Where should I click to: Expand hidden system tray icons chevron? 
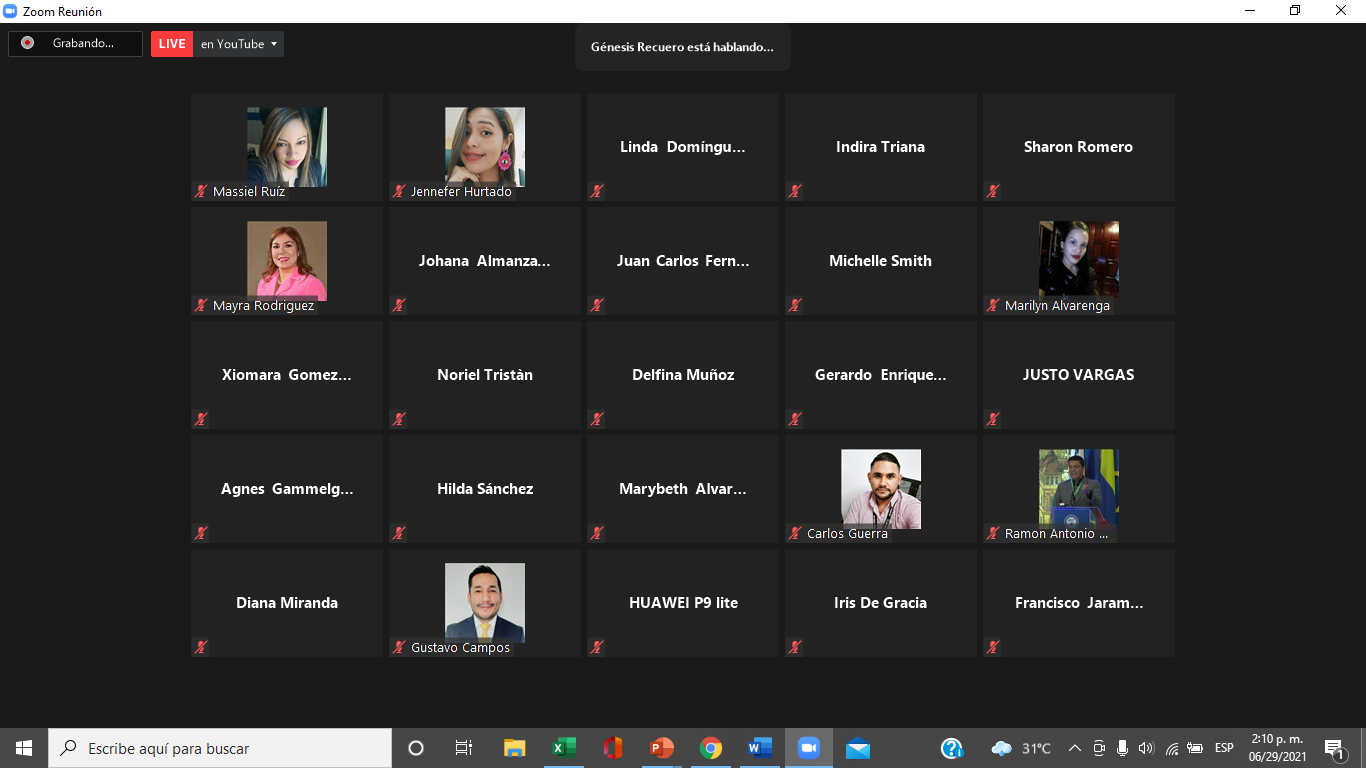(1075, 748)
